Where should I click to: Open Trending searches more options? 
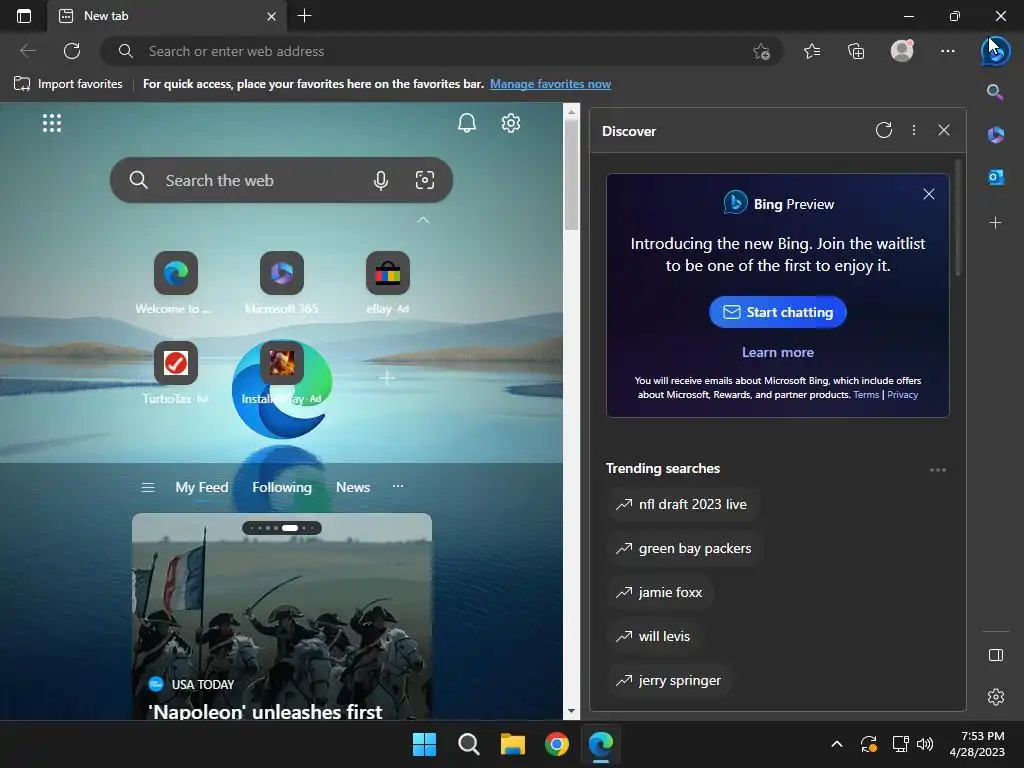pyautogui.click(x=938, y=470)
